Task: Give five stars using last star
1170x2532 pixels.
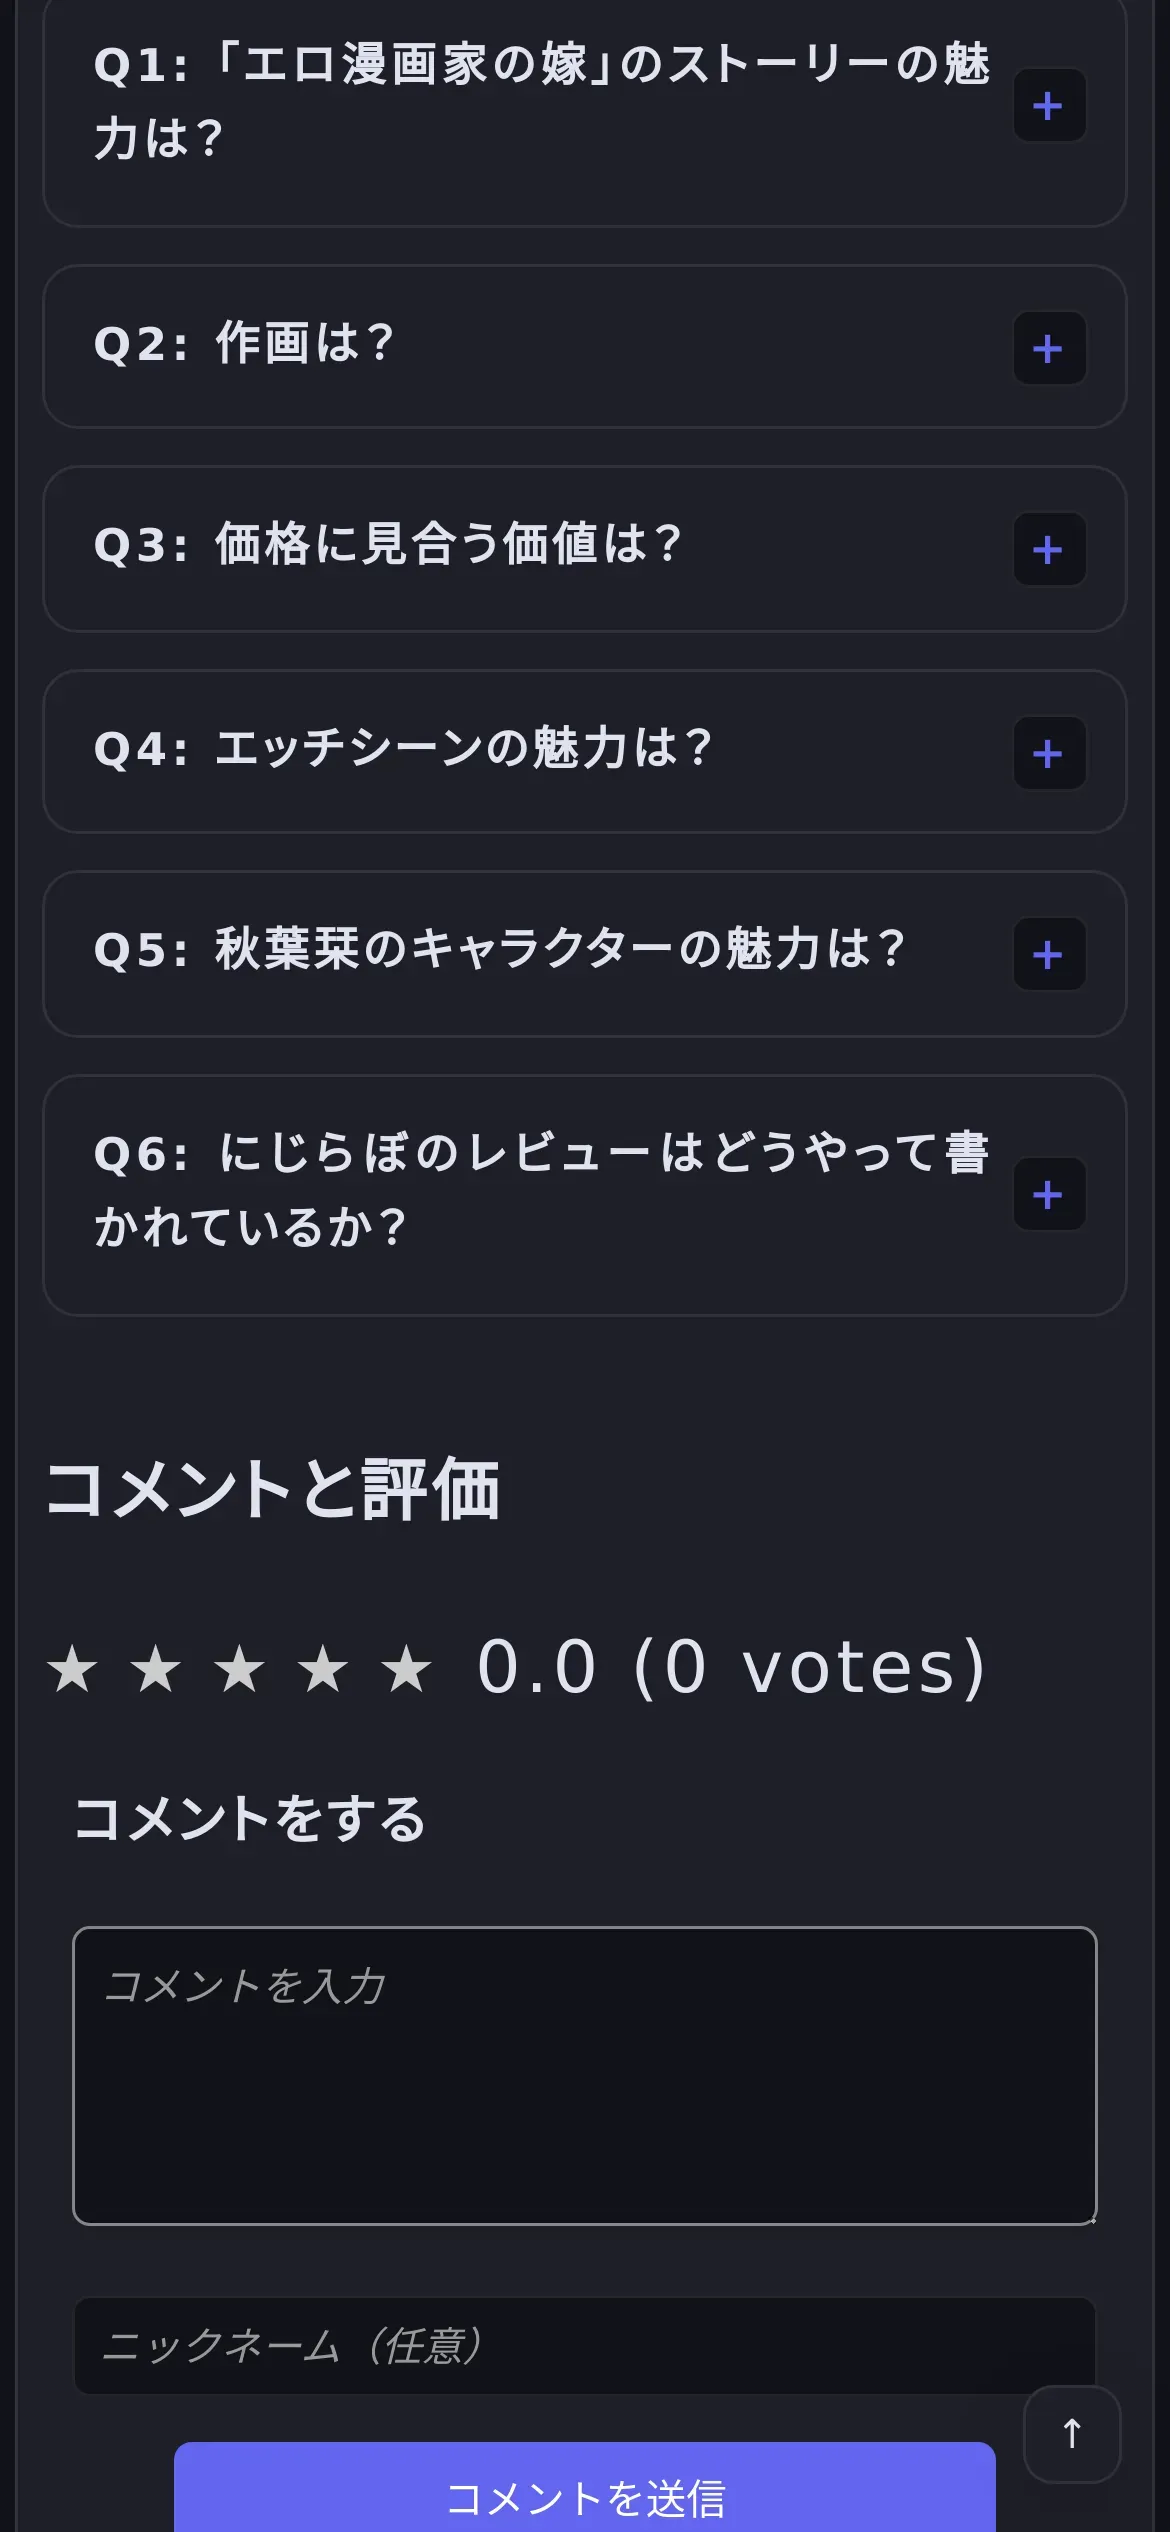Action: tap(406, 1669)
